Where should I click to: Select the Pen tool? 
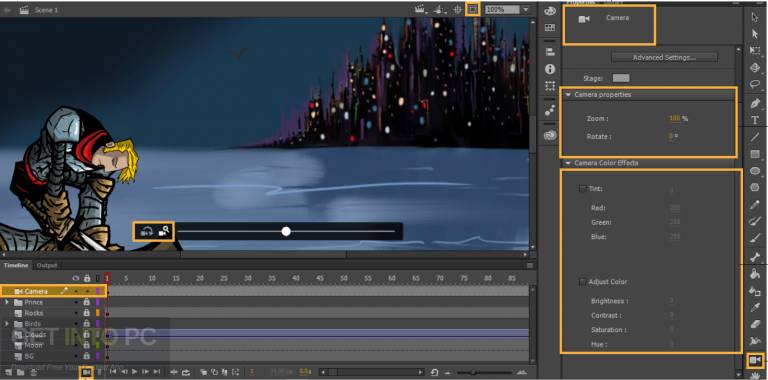(x=755, y=103)
